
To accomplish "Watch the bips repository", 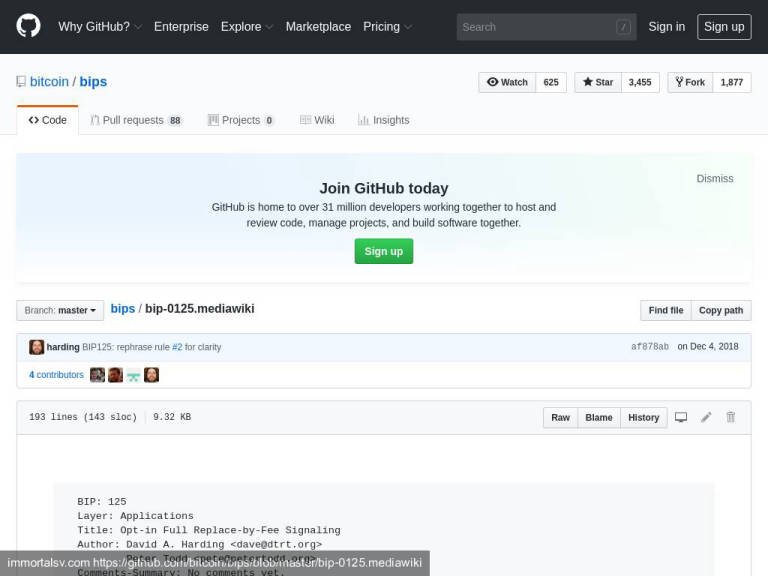I will tap(507, 82).
